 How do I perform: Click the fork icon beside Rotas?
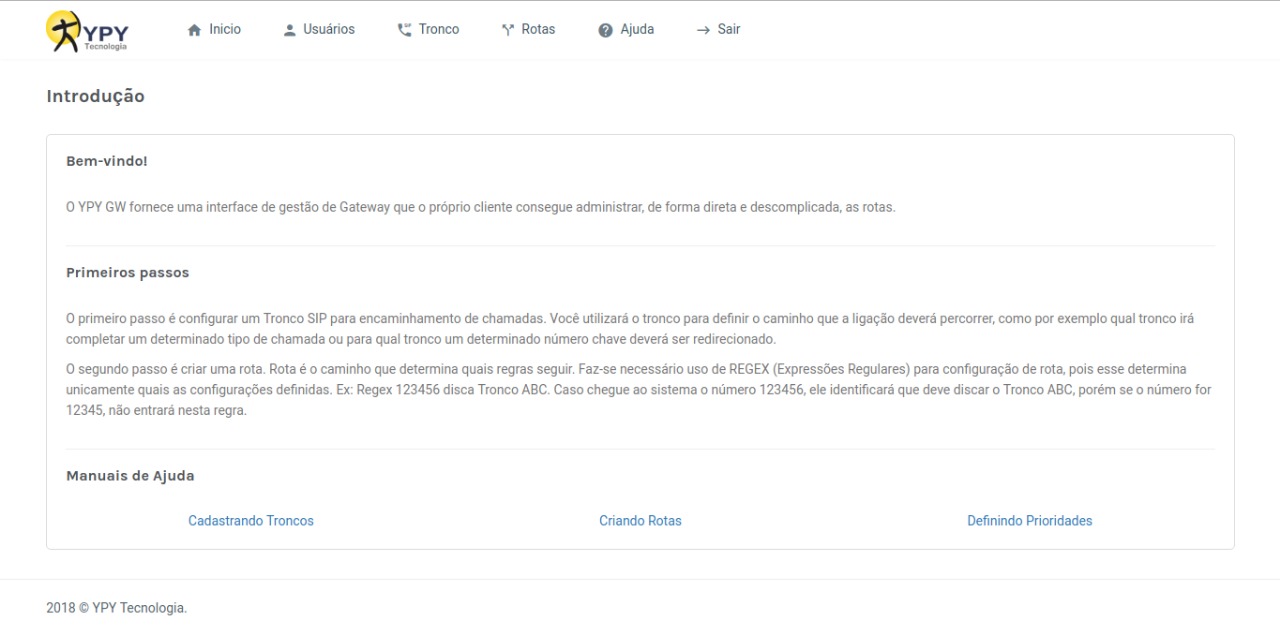pos(508,30)
